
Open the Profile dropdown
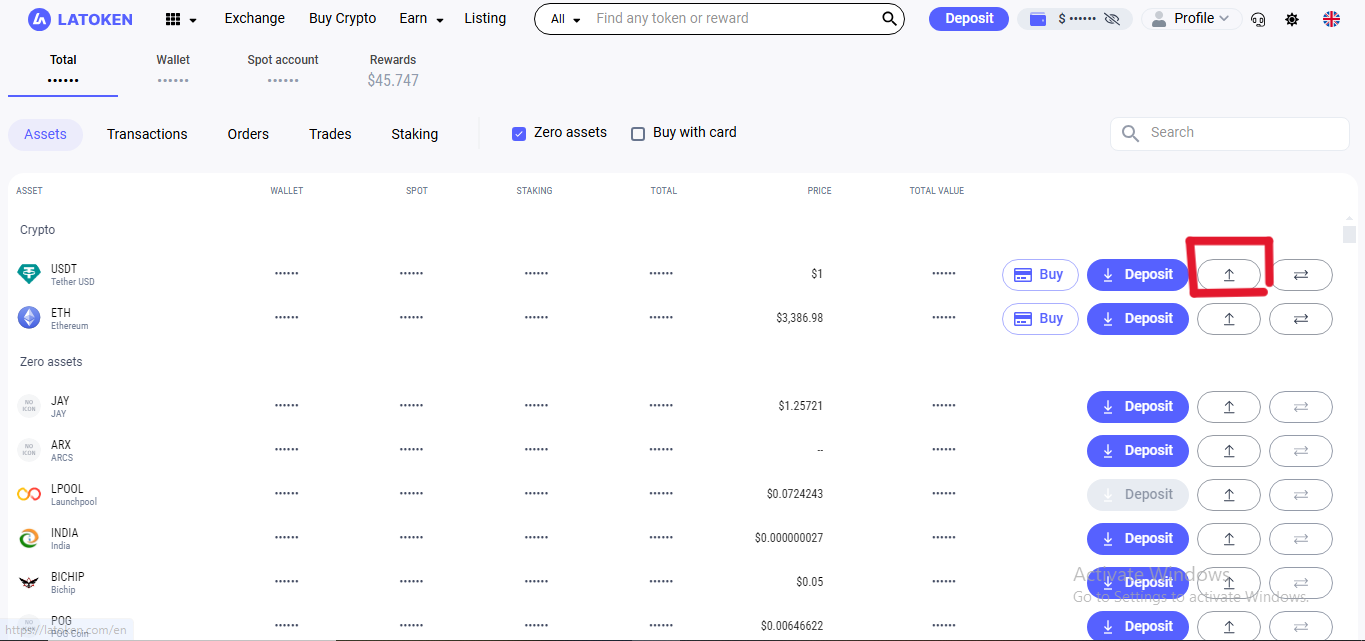pos(1192,19)
